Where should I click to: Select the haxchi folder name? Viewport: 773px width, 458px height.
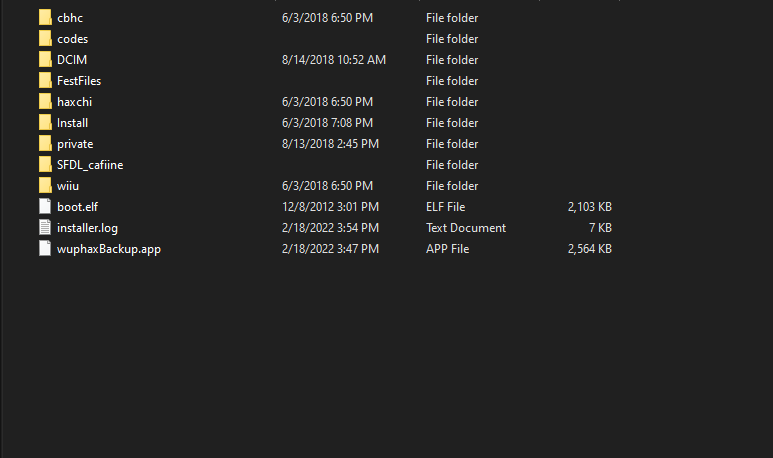[74, 102]
